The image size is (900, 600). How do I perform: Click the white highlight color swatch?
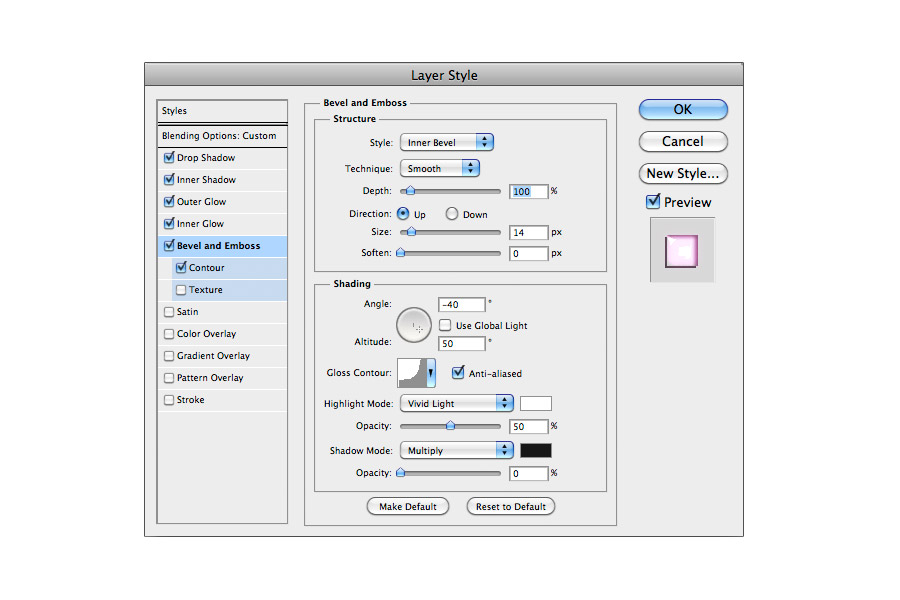(536, 403)
